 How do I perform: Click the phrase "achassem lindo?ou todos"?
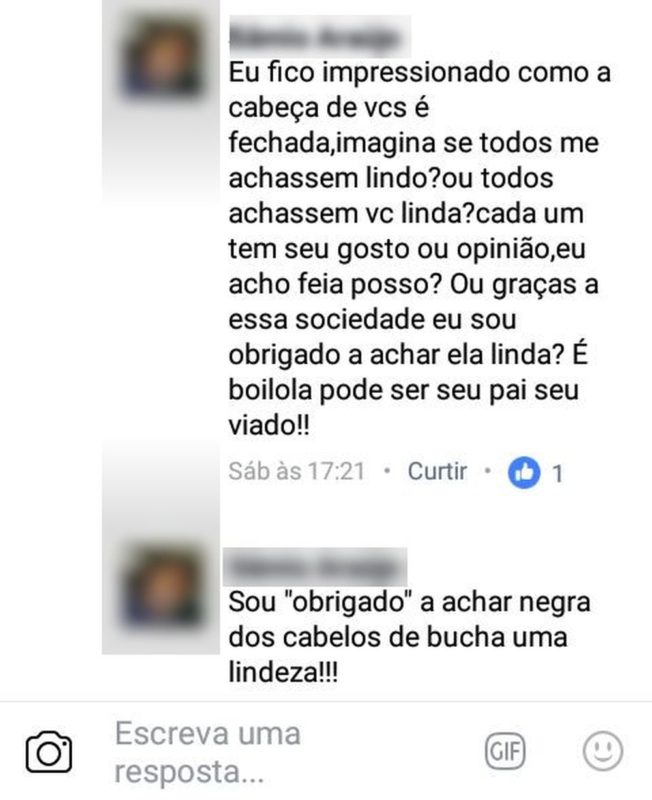tap(391, 179)
